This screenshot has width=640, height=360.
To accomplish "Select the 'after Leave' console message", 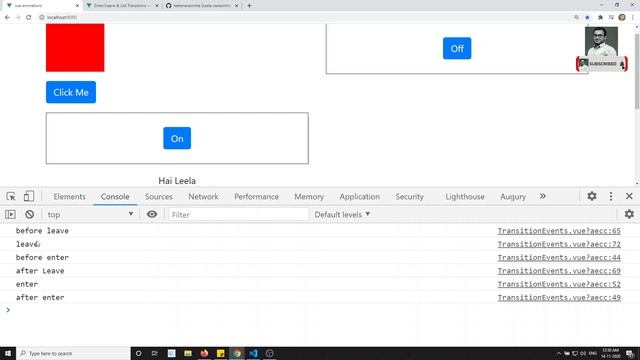I will [x=40, y=271].
